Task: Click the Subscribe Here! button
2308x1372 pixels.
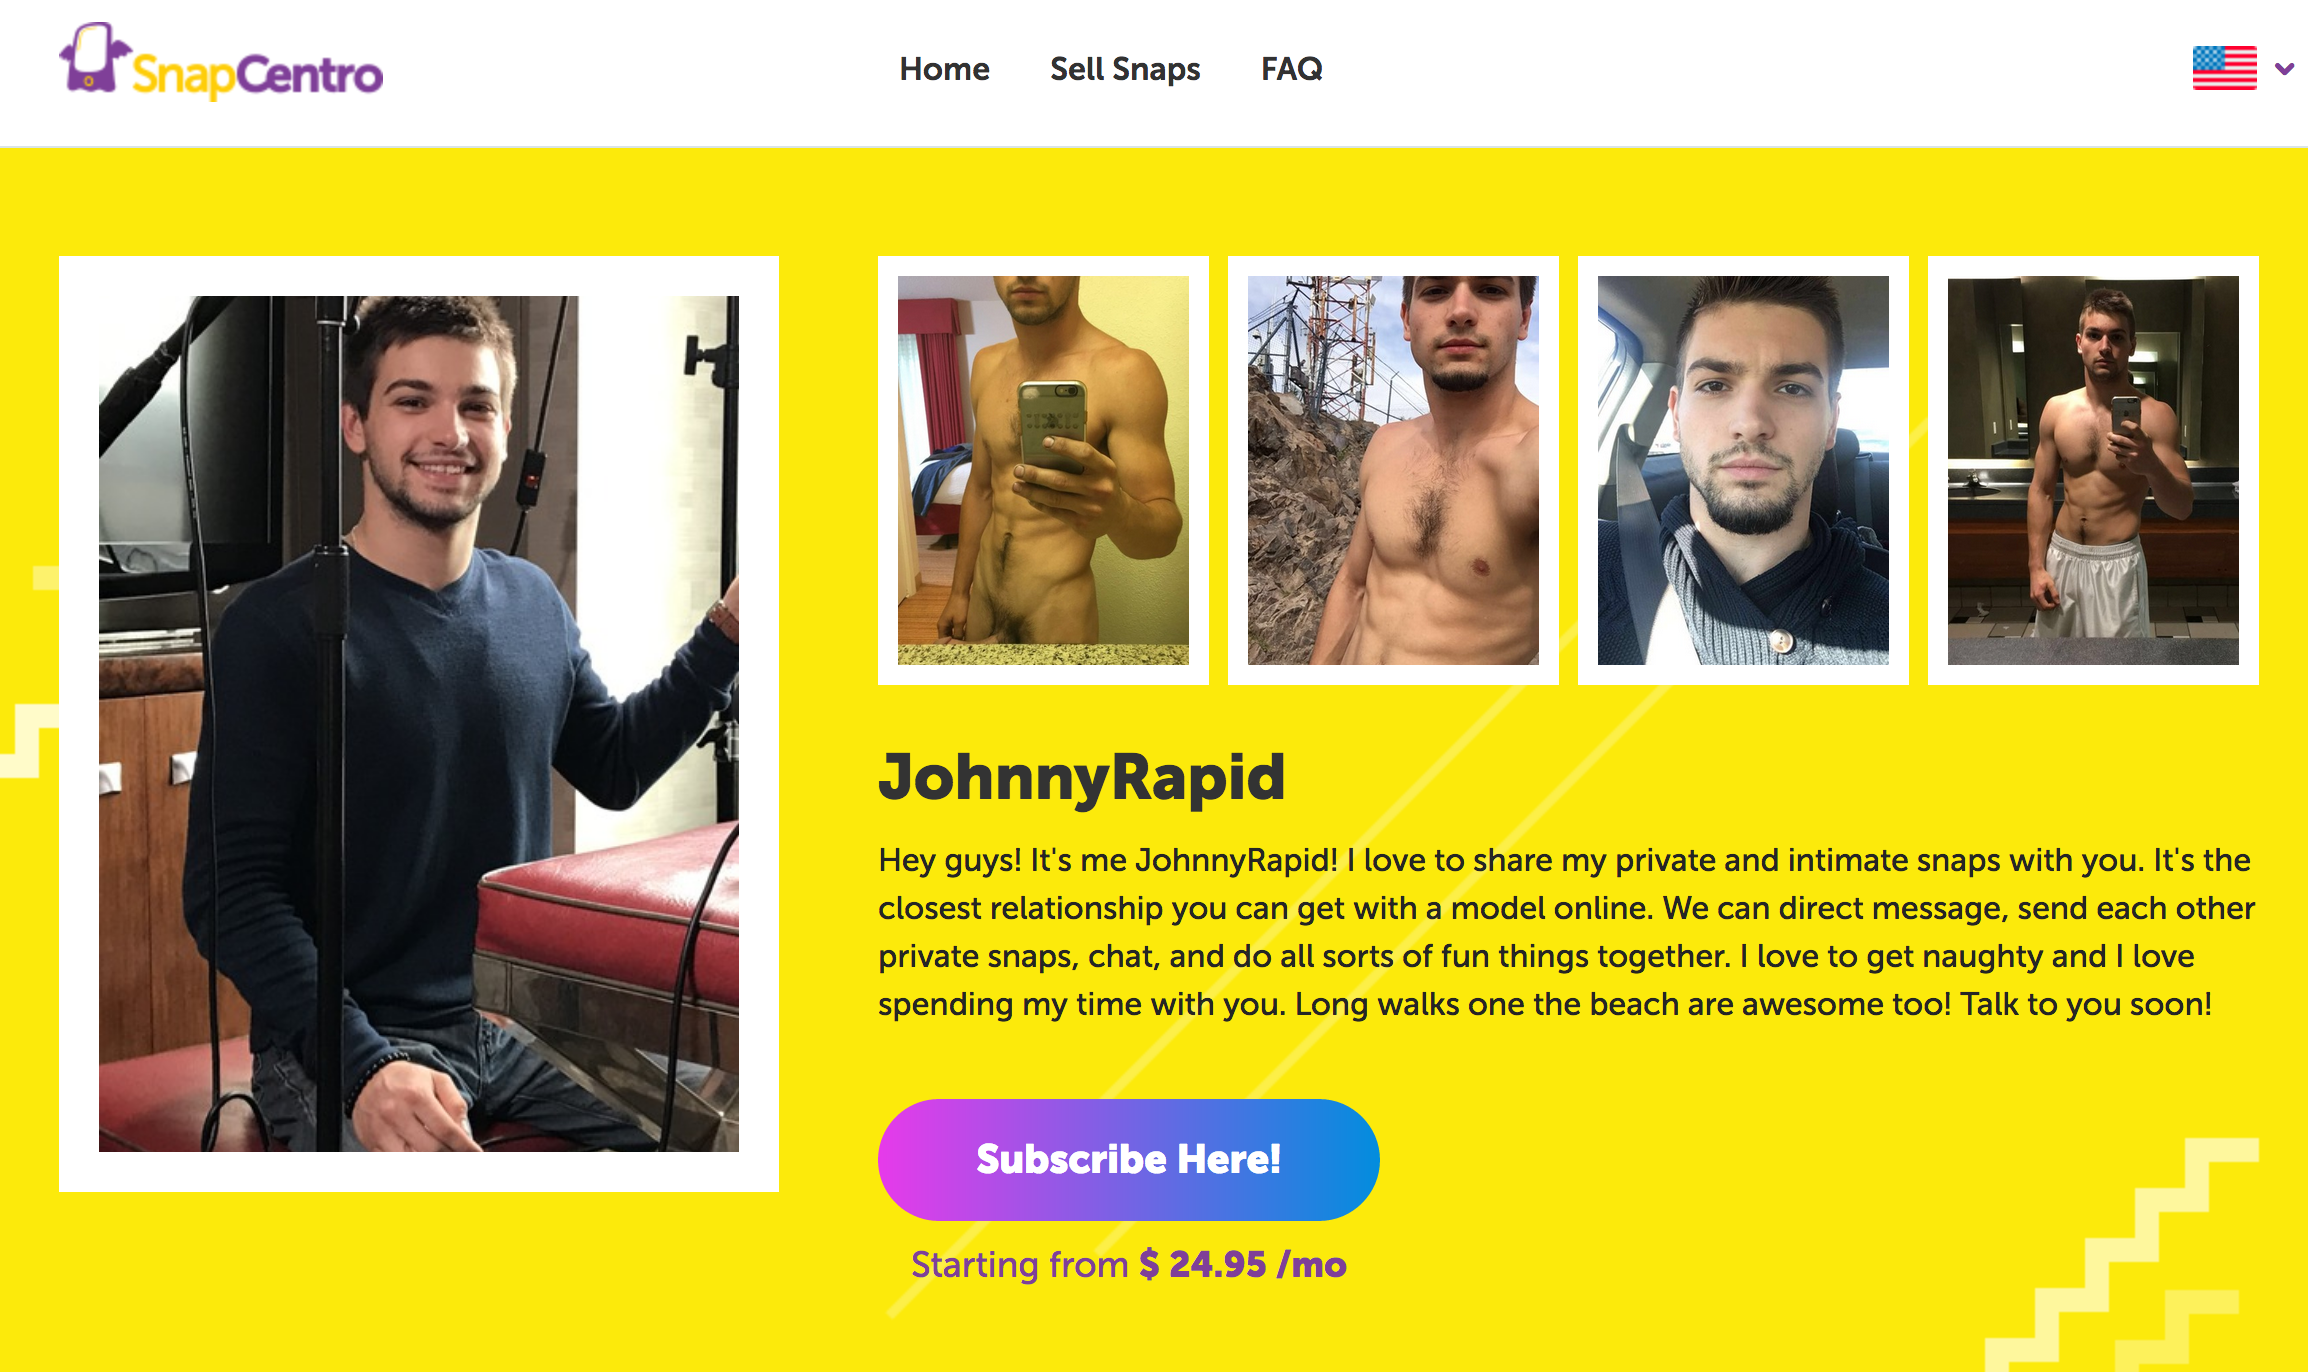Action: pos(1128,1159)
